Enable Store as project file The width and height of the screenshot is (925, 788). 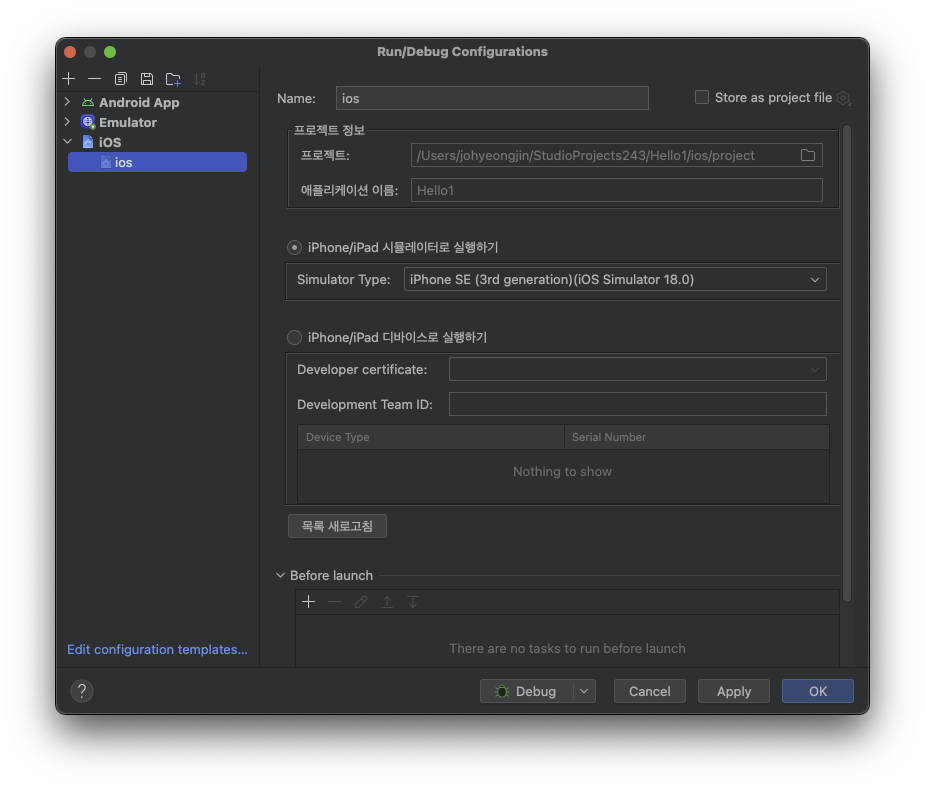click(702, 97)
